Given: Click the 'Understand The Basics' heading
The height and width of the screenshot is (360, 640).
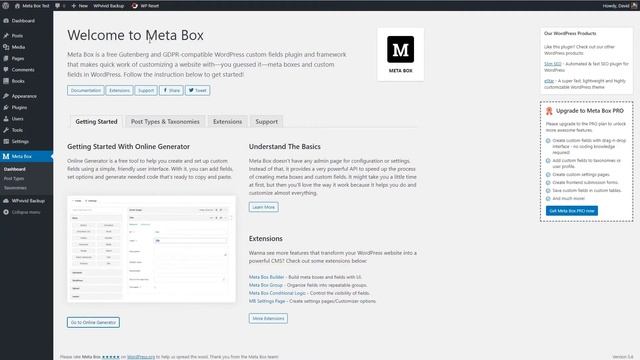Looking at the screenshot, I should [x=284, y=147].
